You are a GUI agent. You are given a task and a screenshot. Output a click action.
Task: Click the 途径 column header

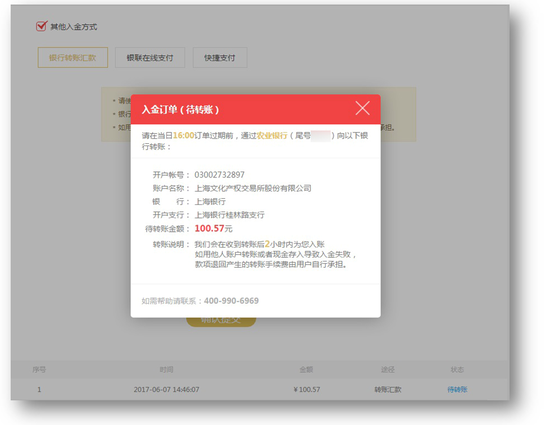point(388,370)
